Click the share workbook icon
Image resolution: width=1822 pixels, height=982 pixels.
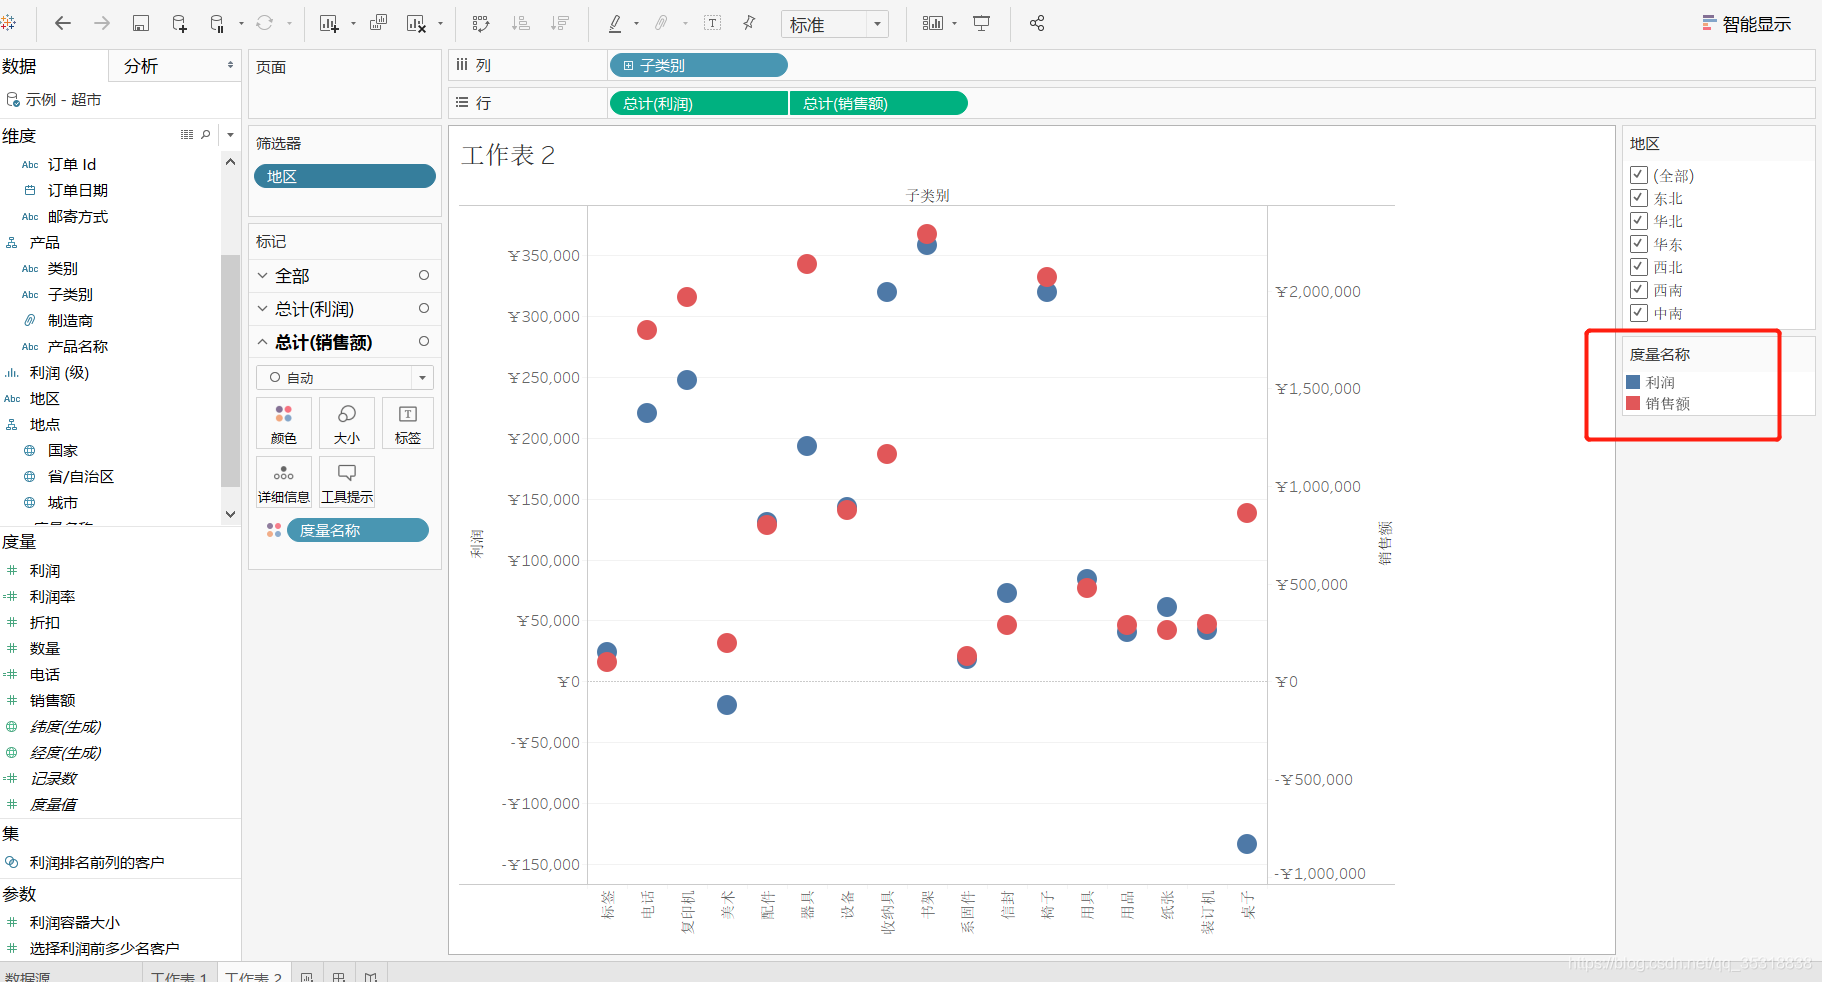coord(1037,23)
